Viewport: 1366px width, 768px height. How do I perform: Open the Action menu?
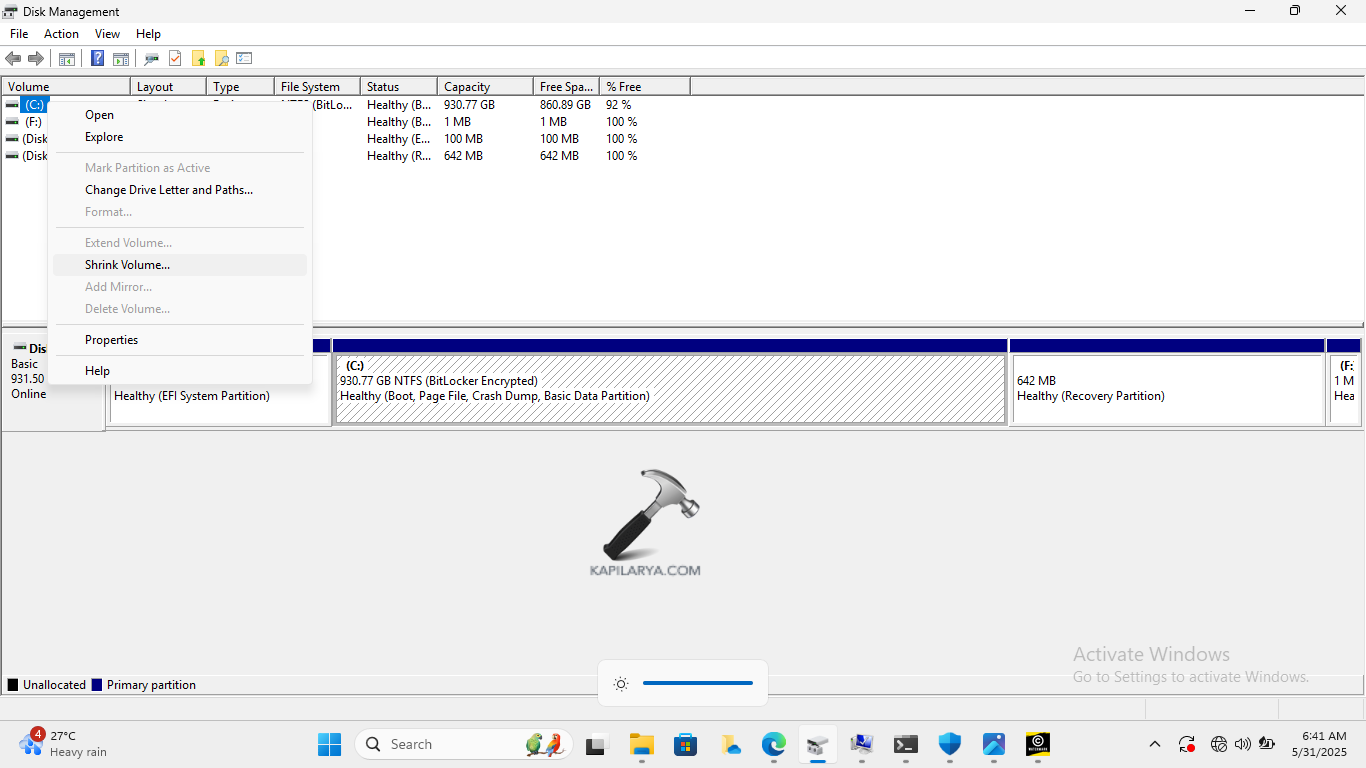[x=61, y=33]
